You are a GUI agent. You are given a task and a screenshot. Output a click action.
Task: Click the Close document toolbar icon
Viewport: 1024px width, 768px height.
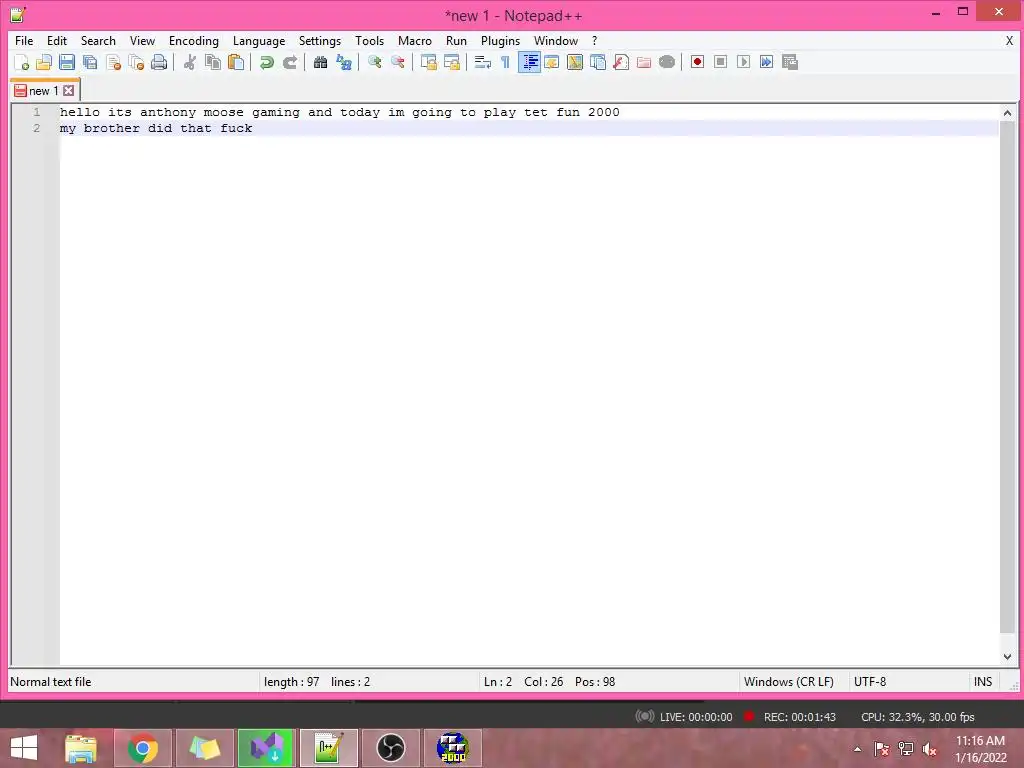[114, 62]
